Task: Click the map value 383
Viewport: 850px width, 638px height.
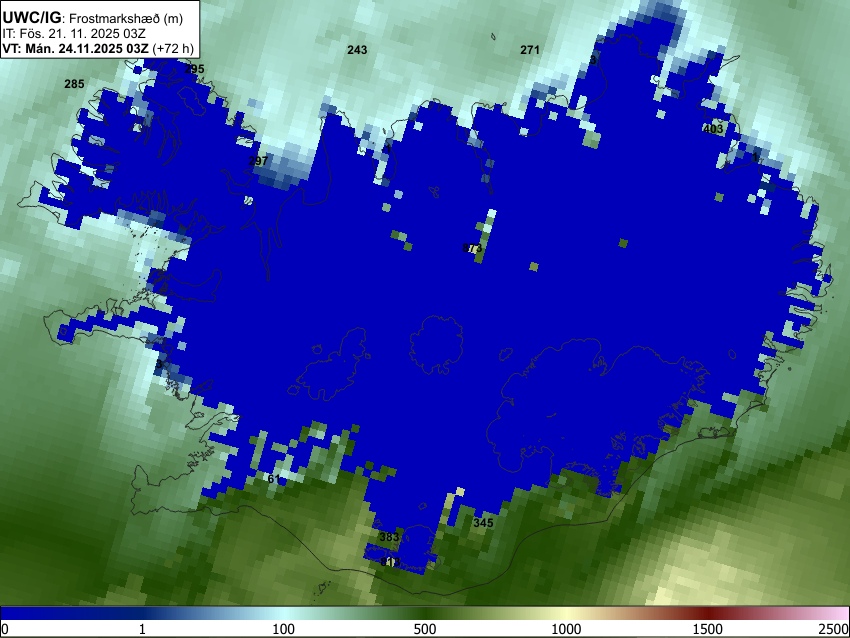Action: pyautogui.click(x=389, y=537)
